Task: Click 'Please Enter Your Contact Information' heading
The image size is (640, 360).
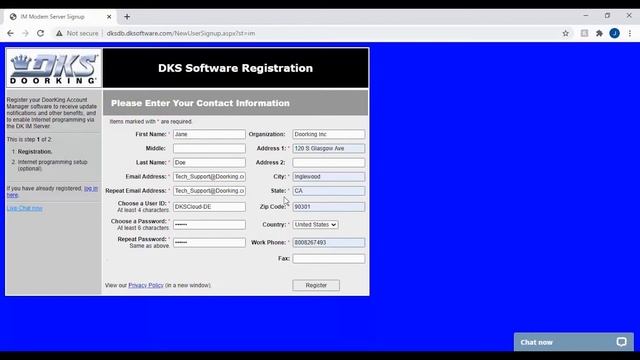Action: point(200,103)
